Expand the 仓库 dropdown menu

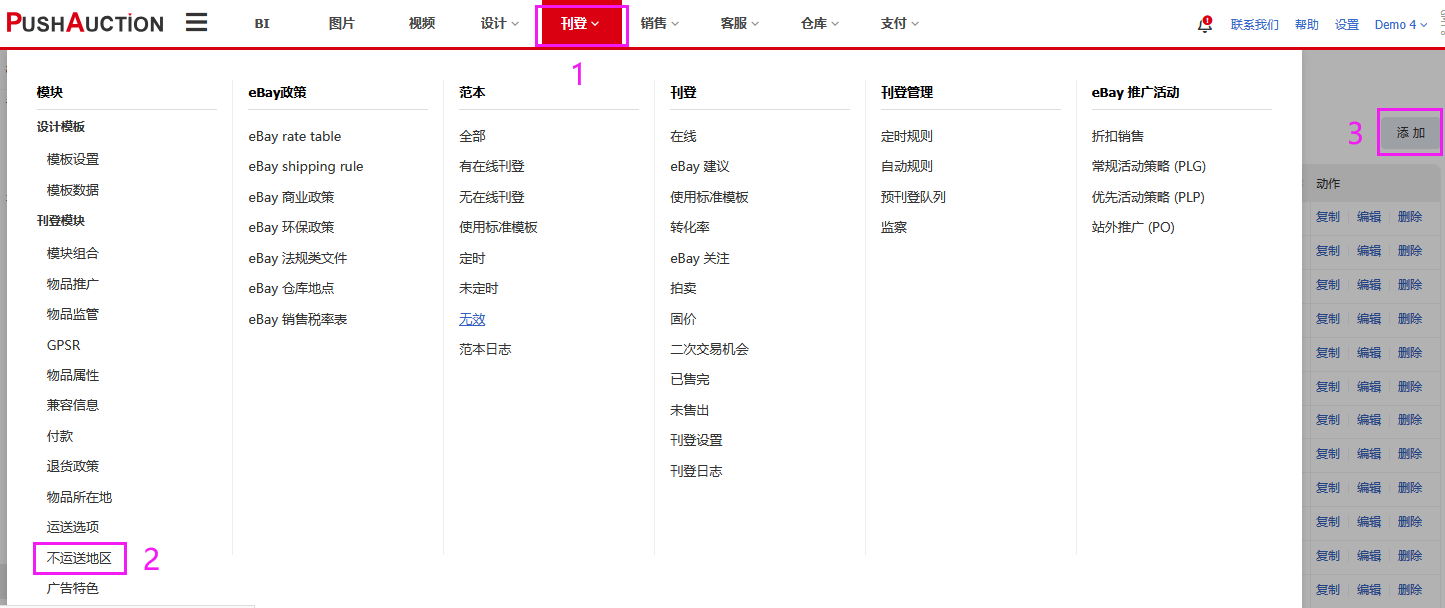pyautogui.click(x=820, y=24)
